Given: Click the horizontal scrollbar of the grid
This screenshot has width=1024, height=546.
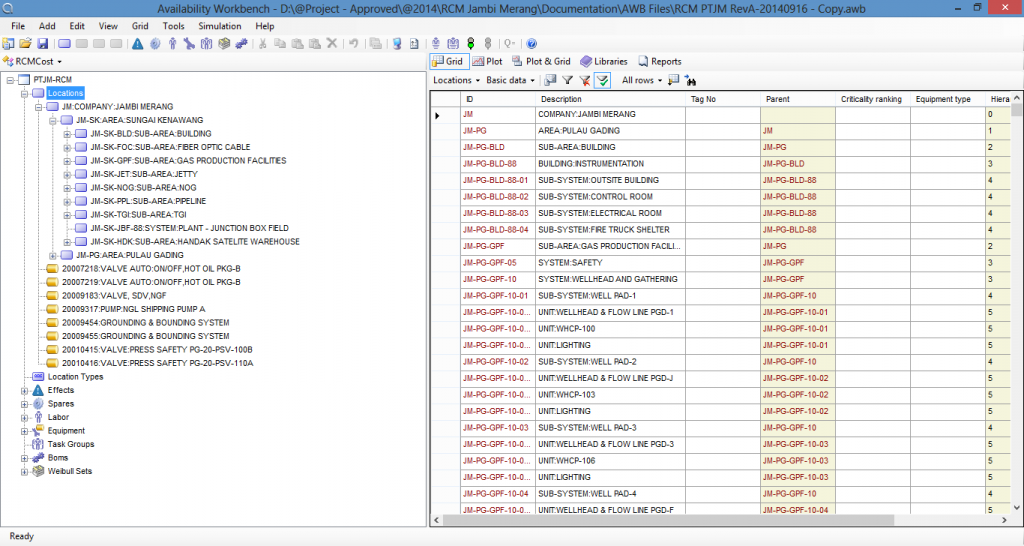Looking at the screenshot, I should [668, 521].
